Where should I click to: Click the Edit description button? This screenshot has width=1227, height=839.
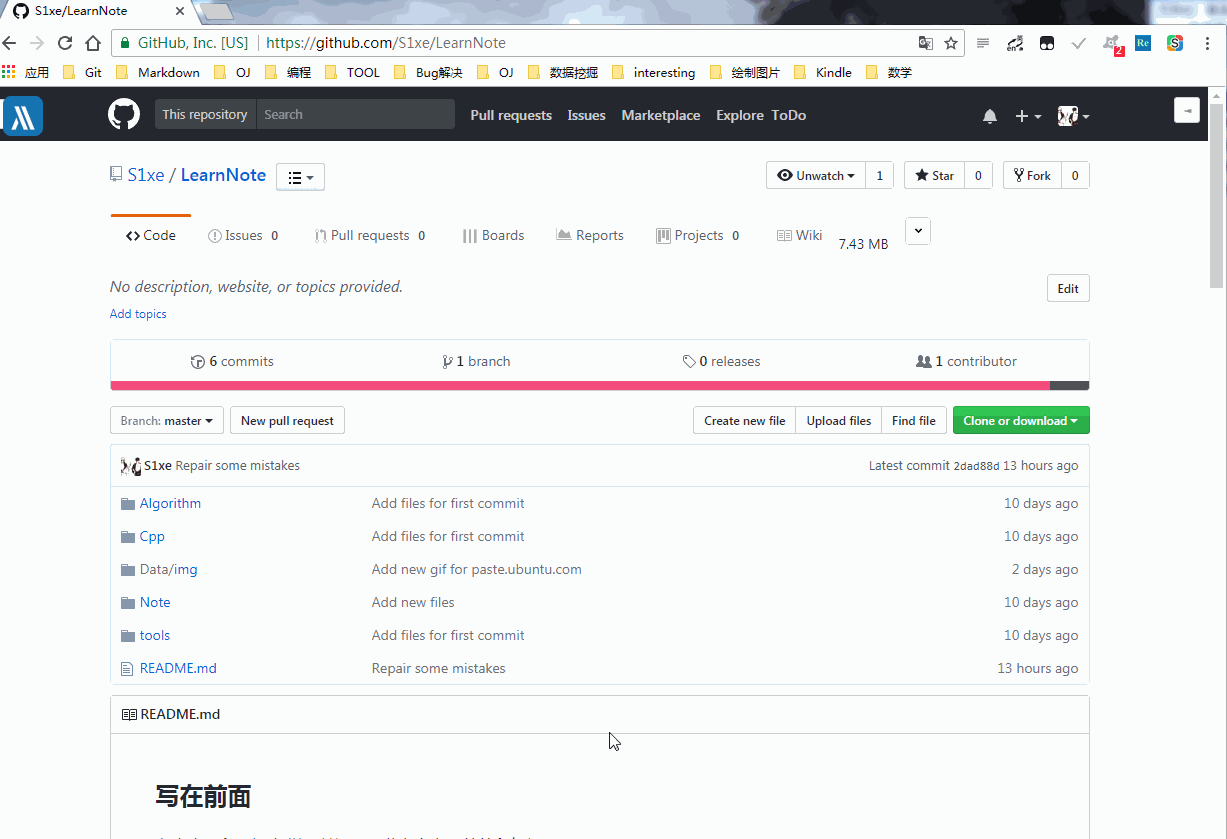(x=1068, y=288)
